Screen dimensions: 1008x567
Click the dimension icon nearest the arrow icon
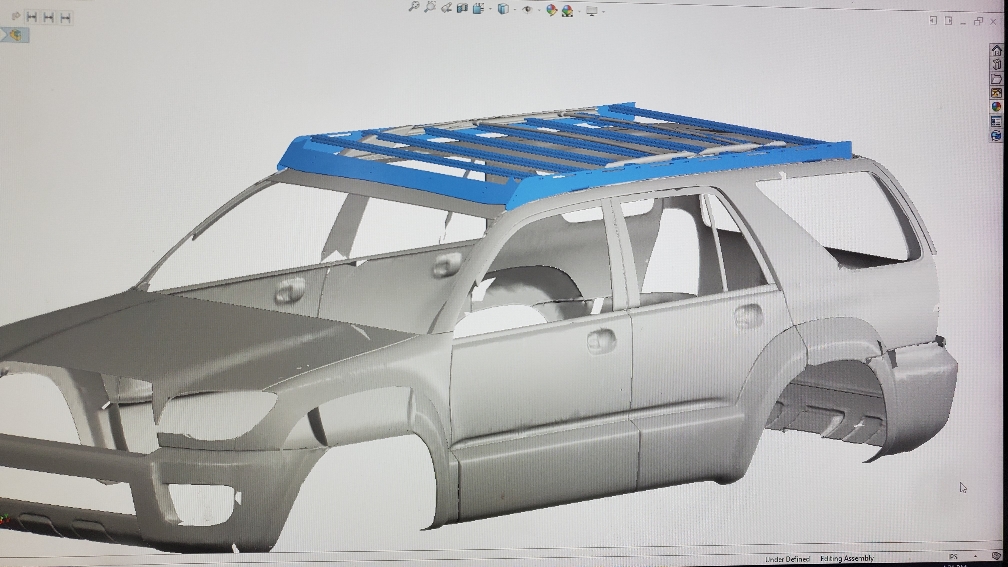[x=32, y=17]
